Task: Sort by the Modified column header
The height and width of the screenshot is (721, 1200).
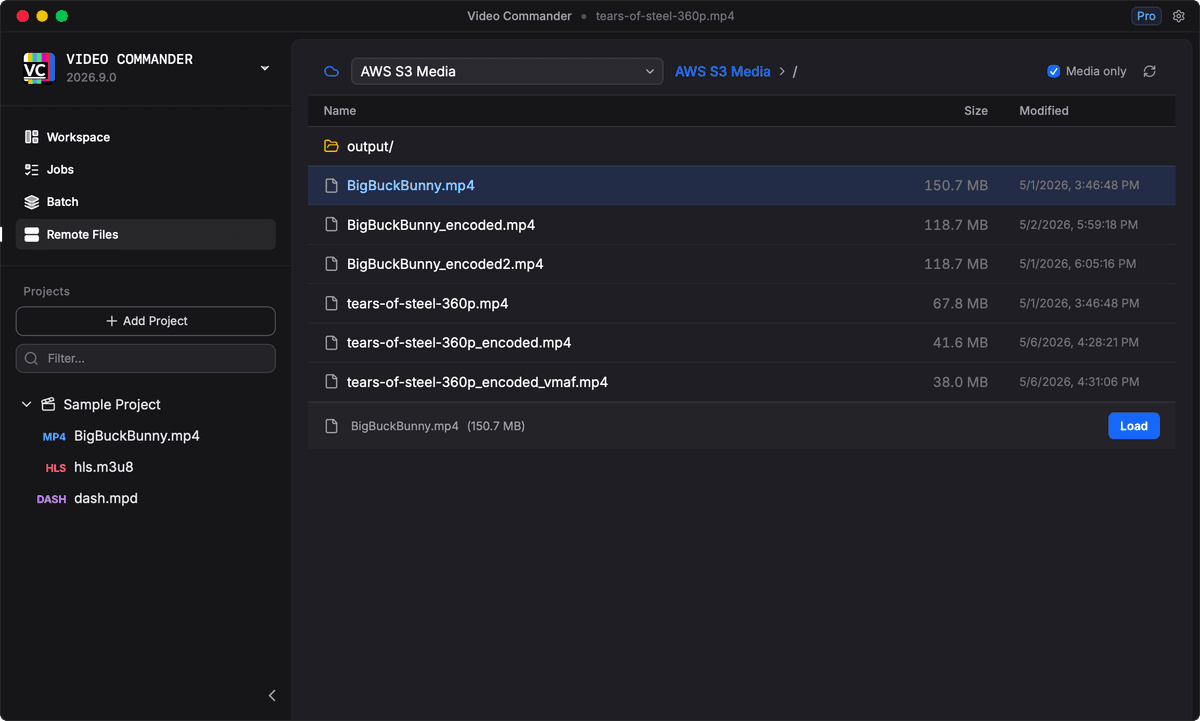Action: [1044, 111]
